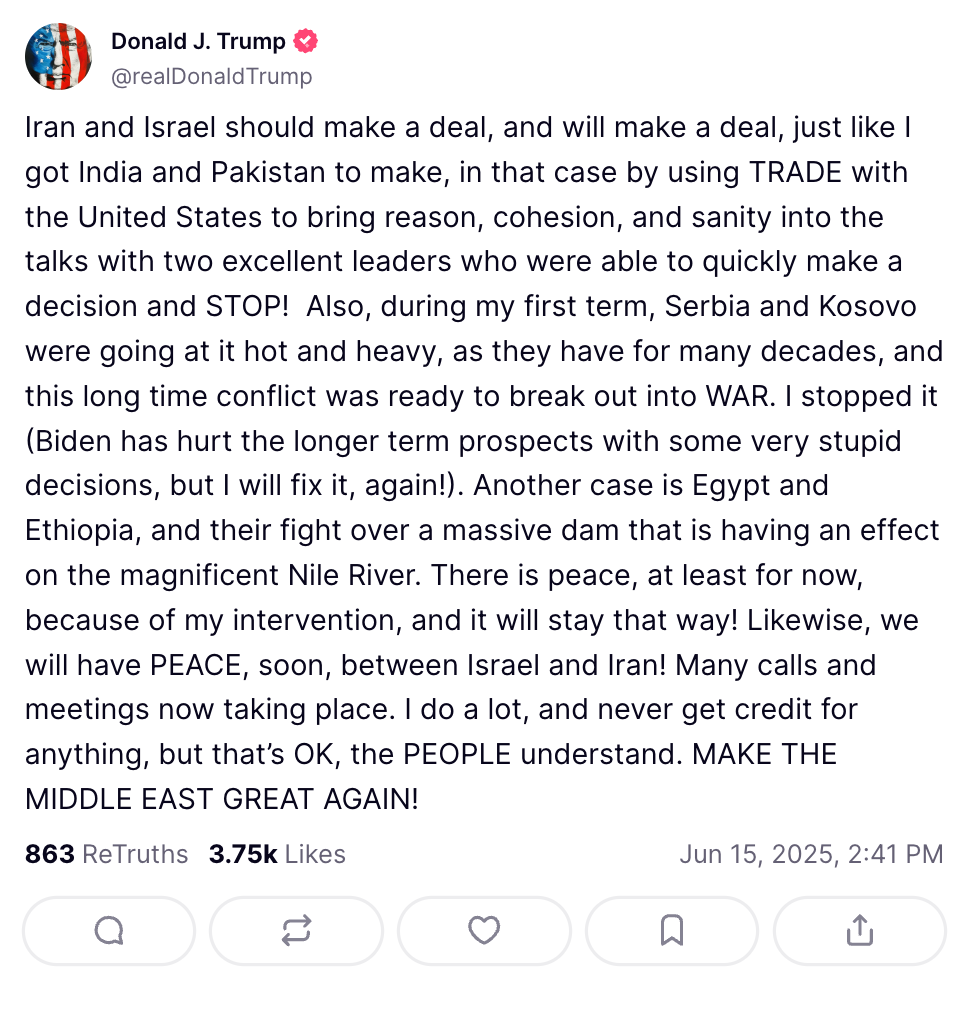
Task: Open the flag-themed profile avatar
Action: (x=58, y=56)
